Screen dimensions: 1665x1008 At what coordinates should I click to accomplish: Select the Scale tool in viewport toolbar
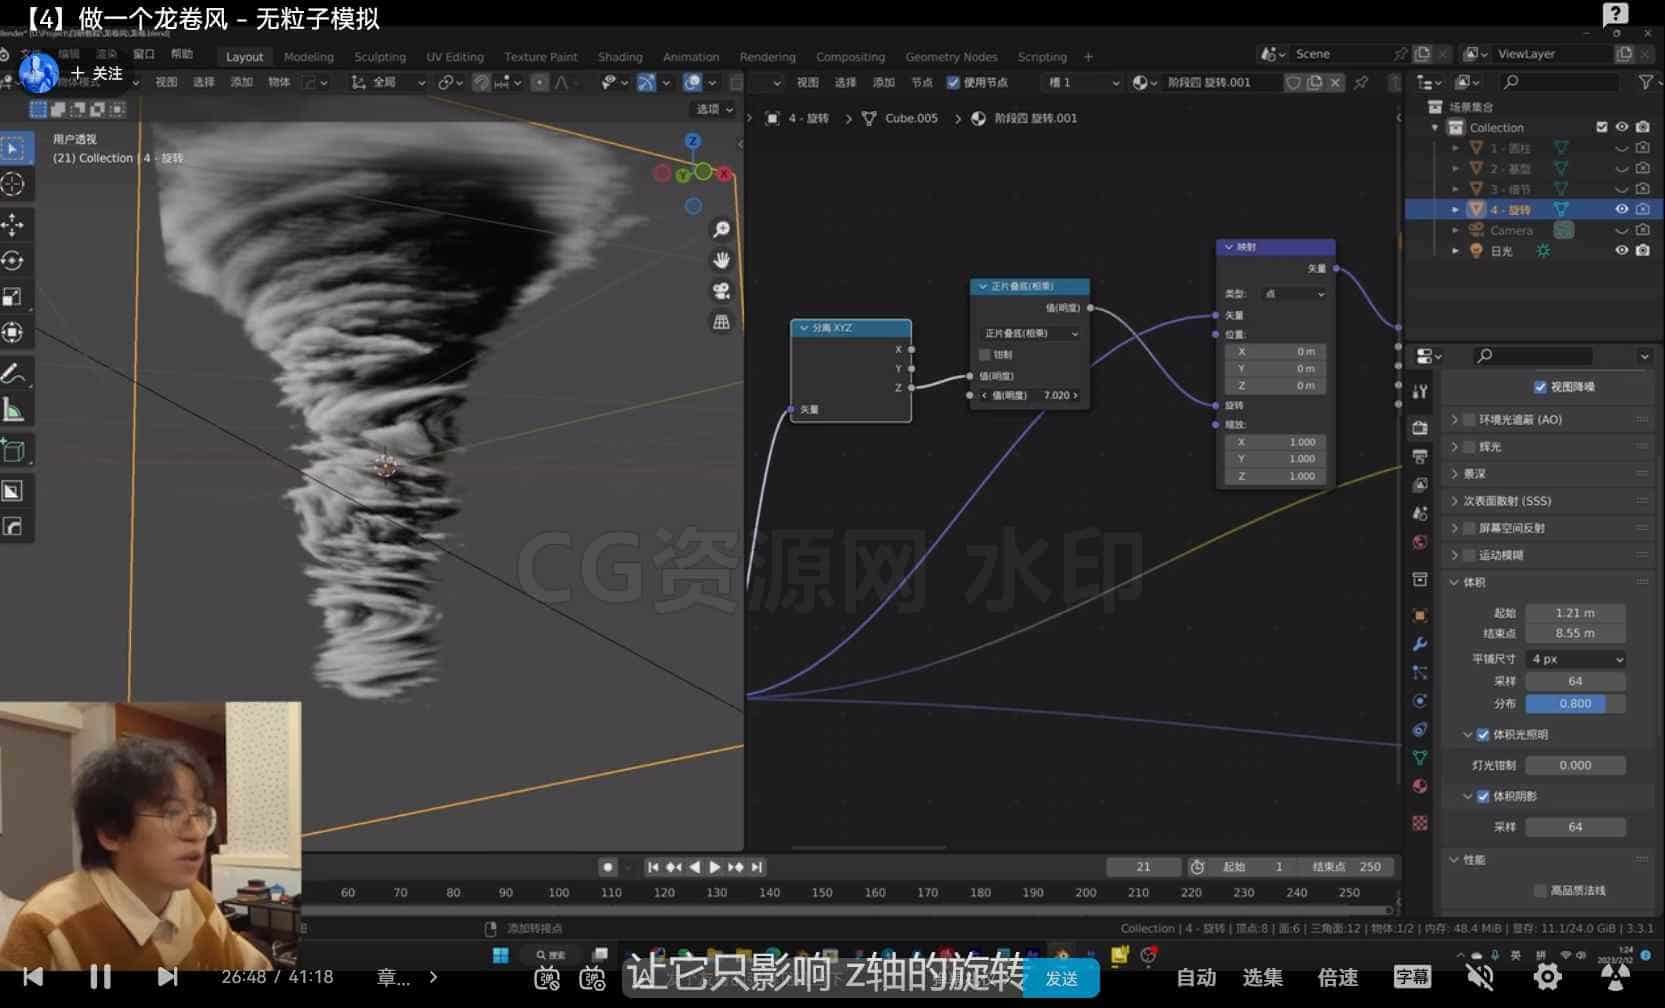pos(14,296)
